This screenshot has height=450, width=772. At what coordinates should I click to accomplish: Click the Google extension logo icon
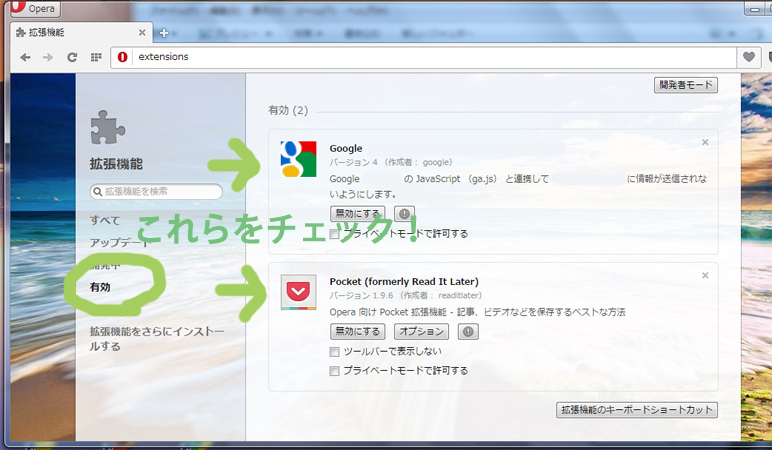point(298,158)
